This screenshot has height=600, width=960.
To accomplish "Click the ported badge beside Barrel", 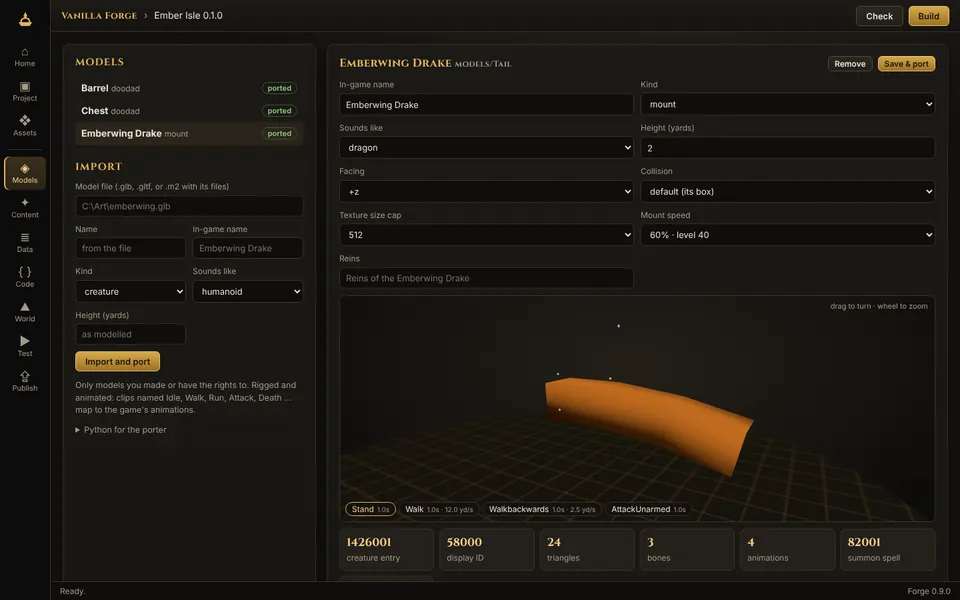I will pos(279,88).
